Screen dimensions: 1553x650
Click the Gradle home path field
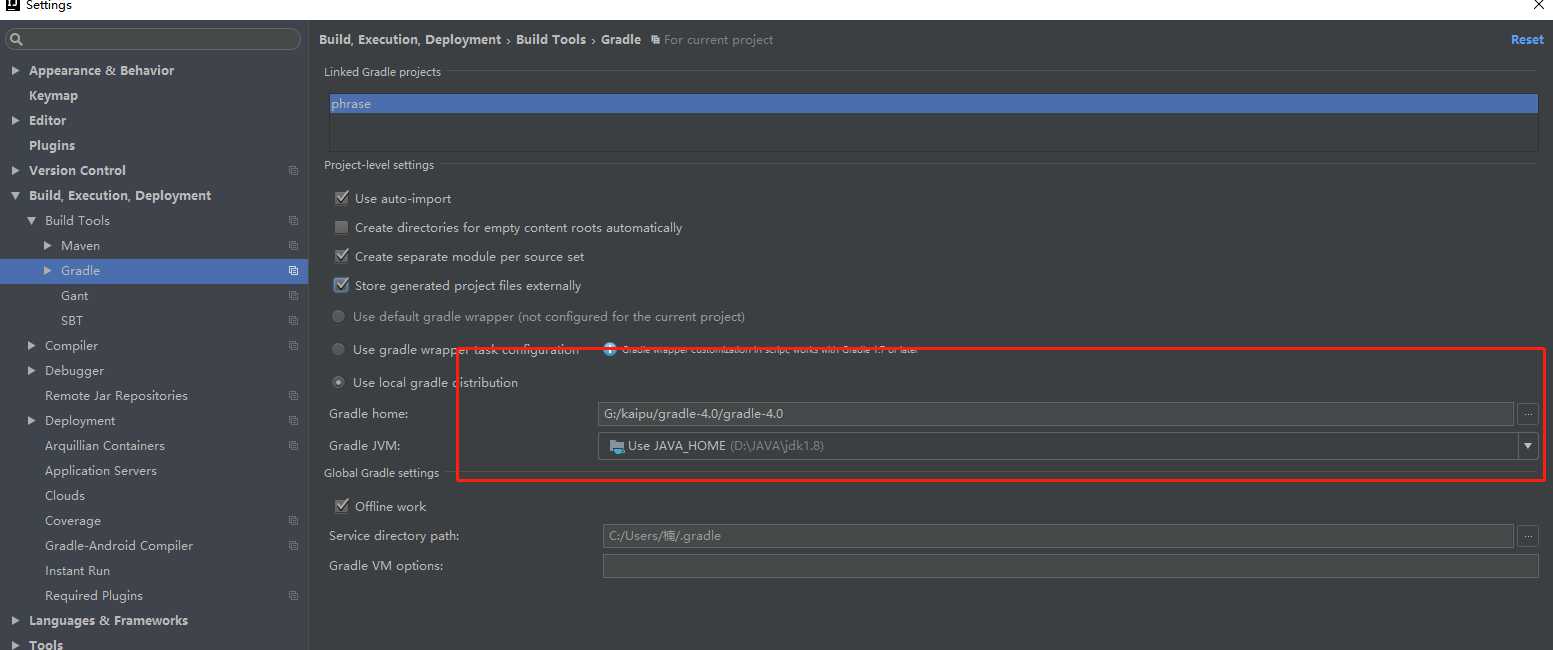click(x=1056, y=413)
